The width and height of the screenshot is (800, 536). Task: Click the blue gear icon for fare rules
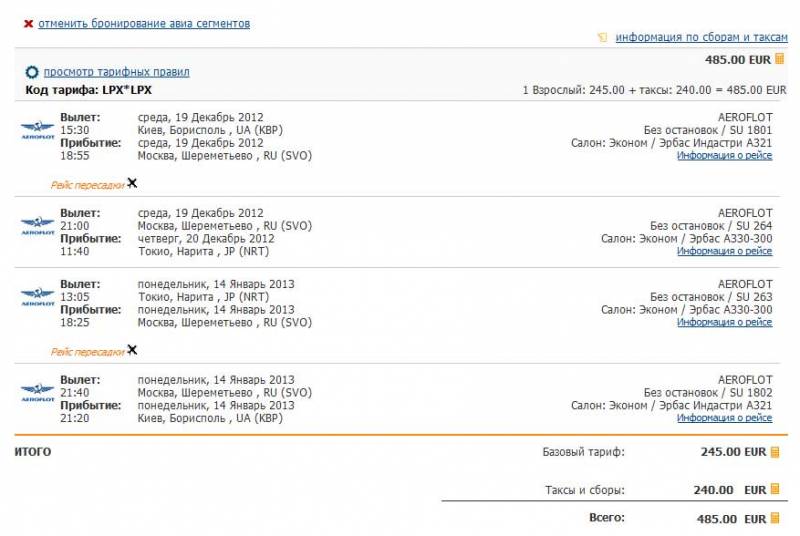click(32, 72)
